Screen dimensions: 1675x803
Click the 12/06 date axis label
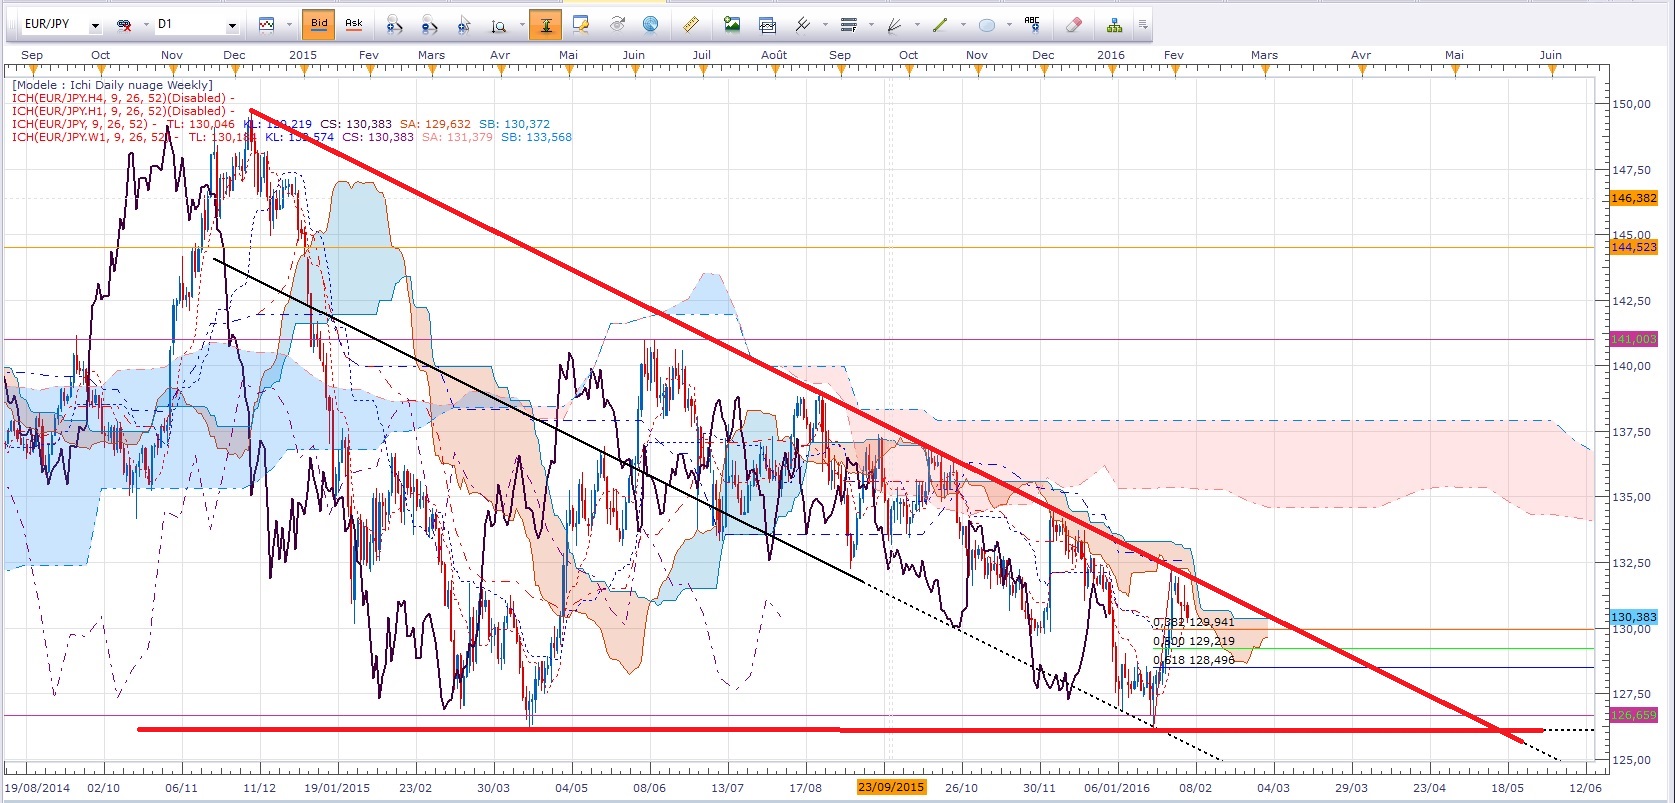tap(1586, 788)
